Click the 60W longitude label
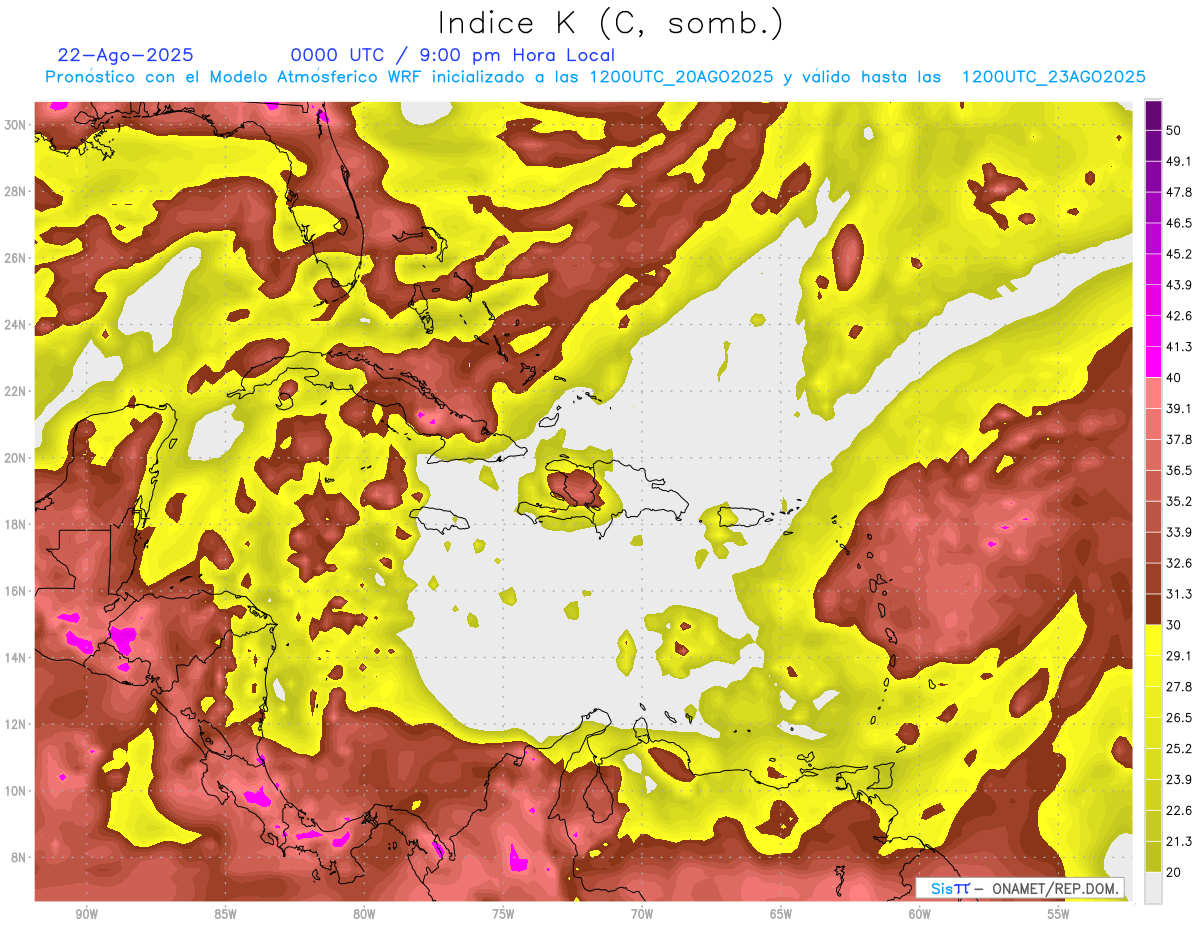The width and height of the screenshot is (1200, 927). pos(920,914)
